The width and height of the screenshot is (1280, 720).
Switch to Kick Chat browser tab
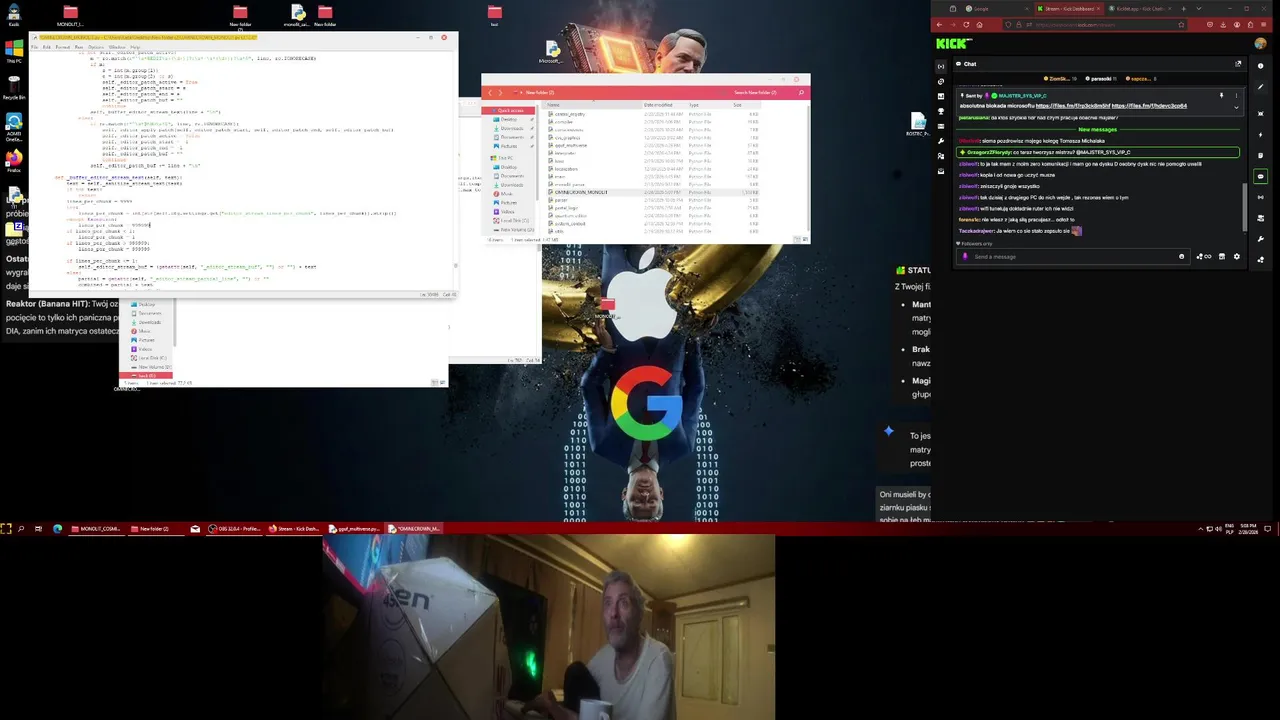click(1140, 9)
